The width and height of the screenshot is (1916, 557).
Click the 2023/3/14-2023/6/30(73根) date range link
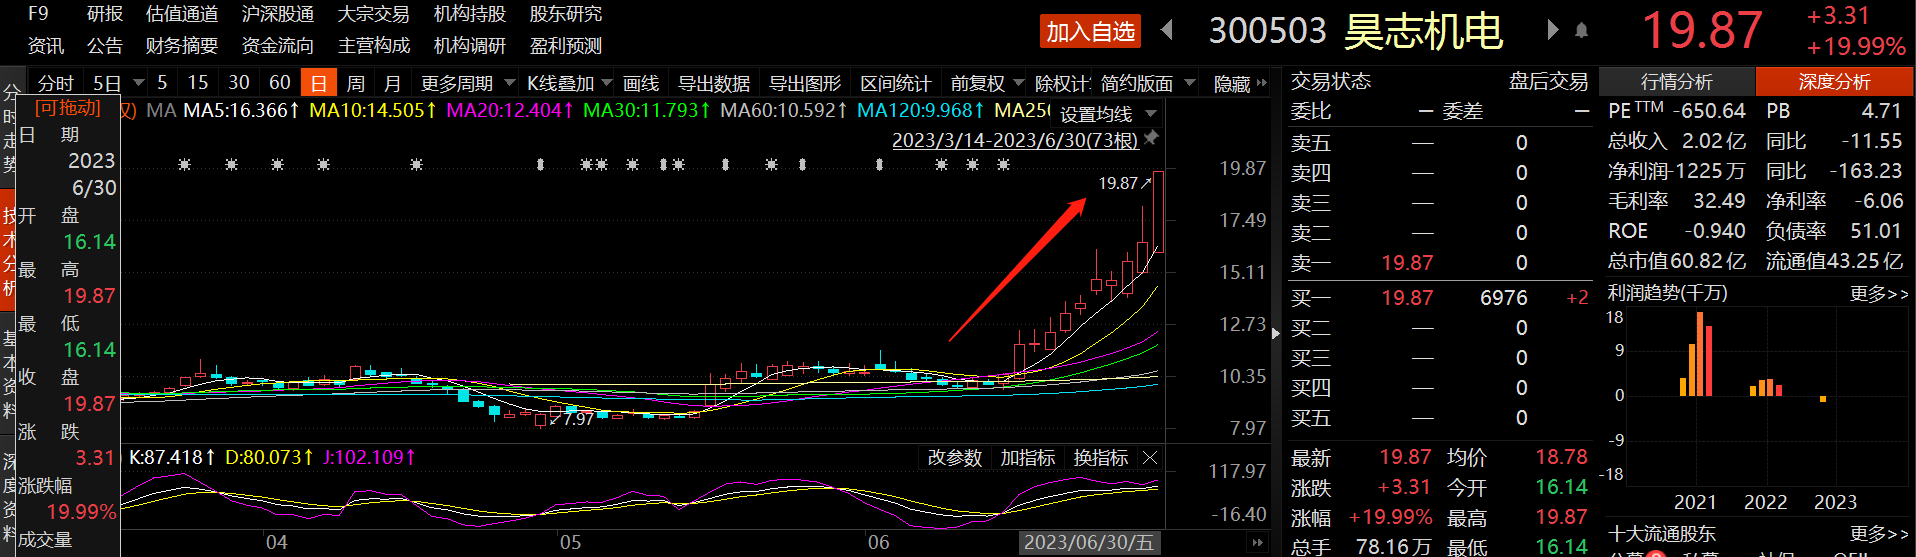pyautogui.click(x=1015, y=140)
